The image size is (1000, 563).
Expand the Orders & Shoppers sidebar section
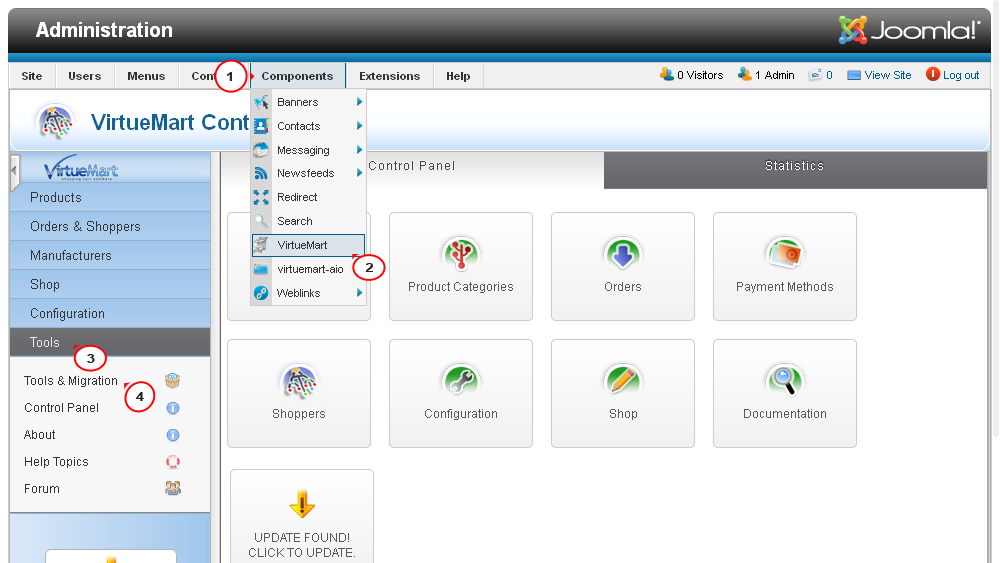click(x=110, y=226)
